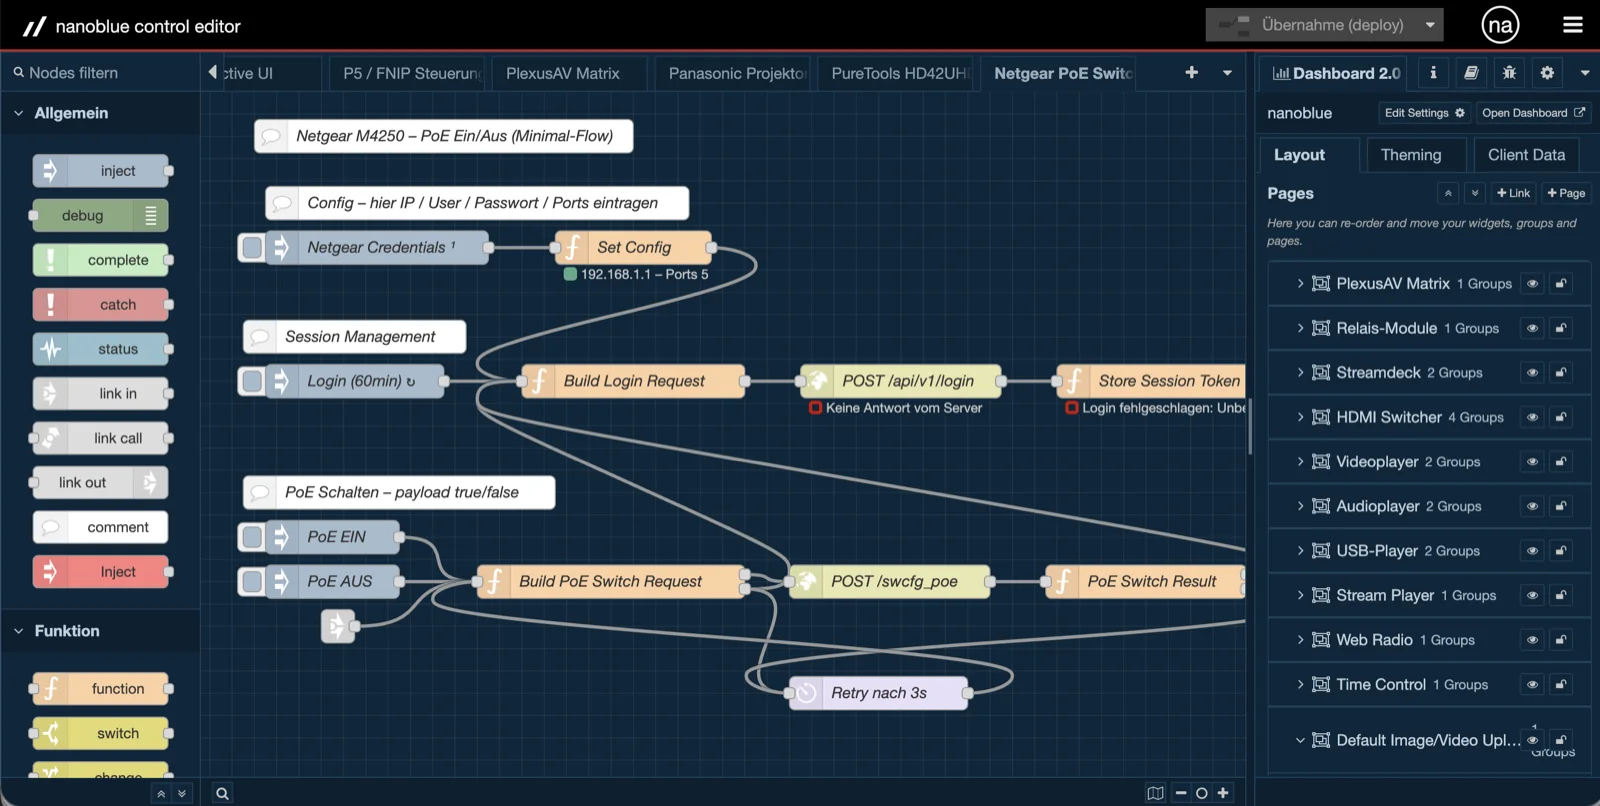Image resolution: width=1600 pixels, height=806 pixels.
Task: Zoom in on the workspace
Action: point(1223,793)
